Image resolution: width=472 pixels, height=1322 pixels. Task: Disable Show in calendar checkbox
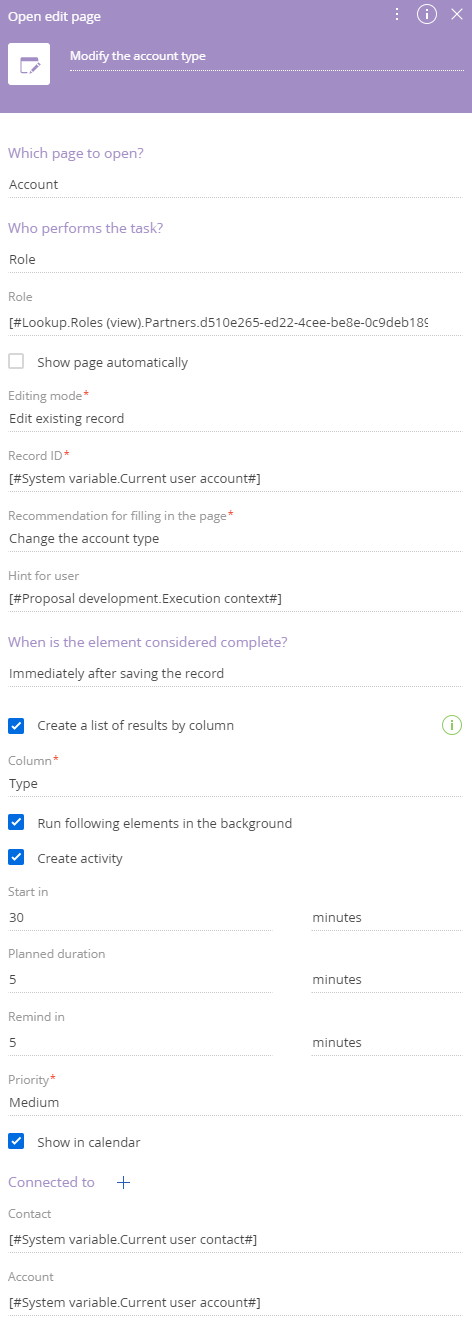16,1141
